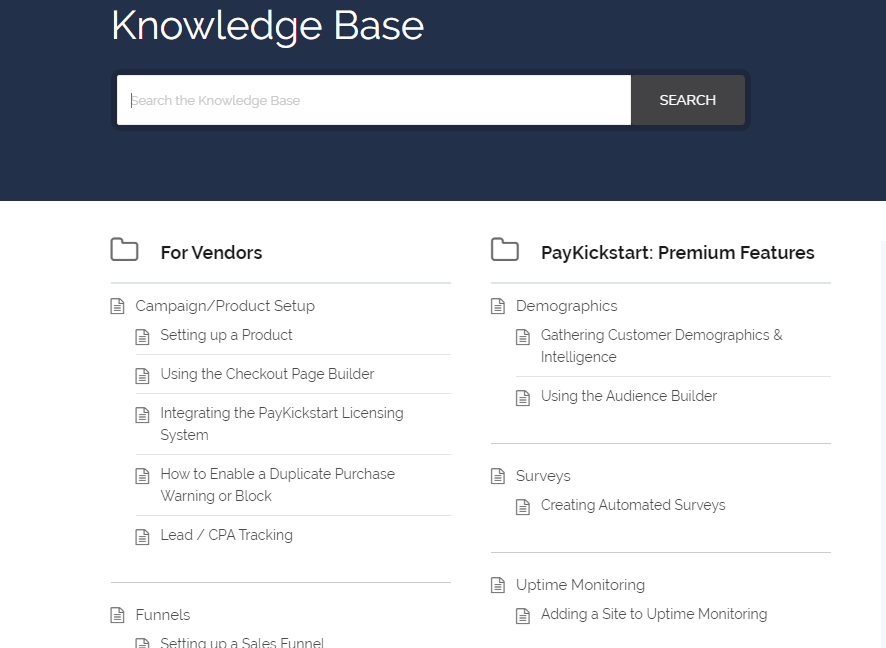Open the Setting up a Product article

pyautogui.click(x=226, y=335)
